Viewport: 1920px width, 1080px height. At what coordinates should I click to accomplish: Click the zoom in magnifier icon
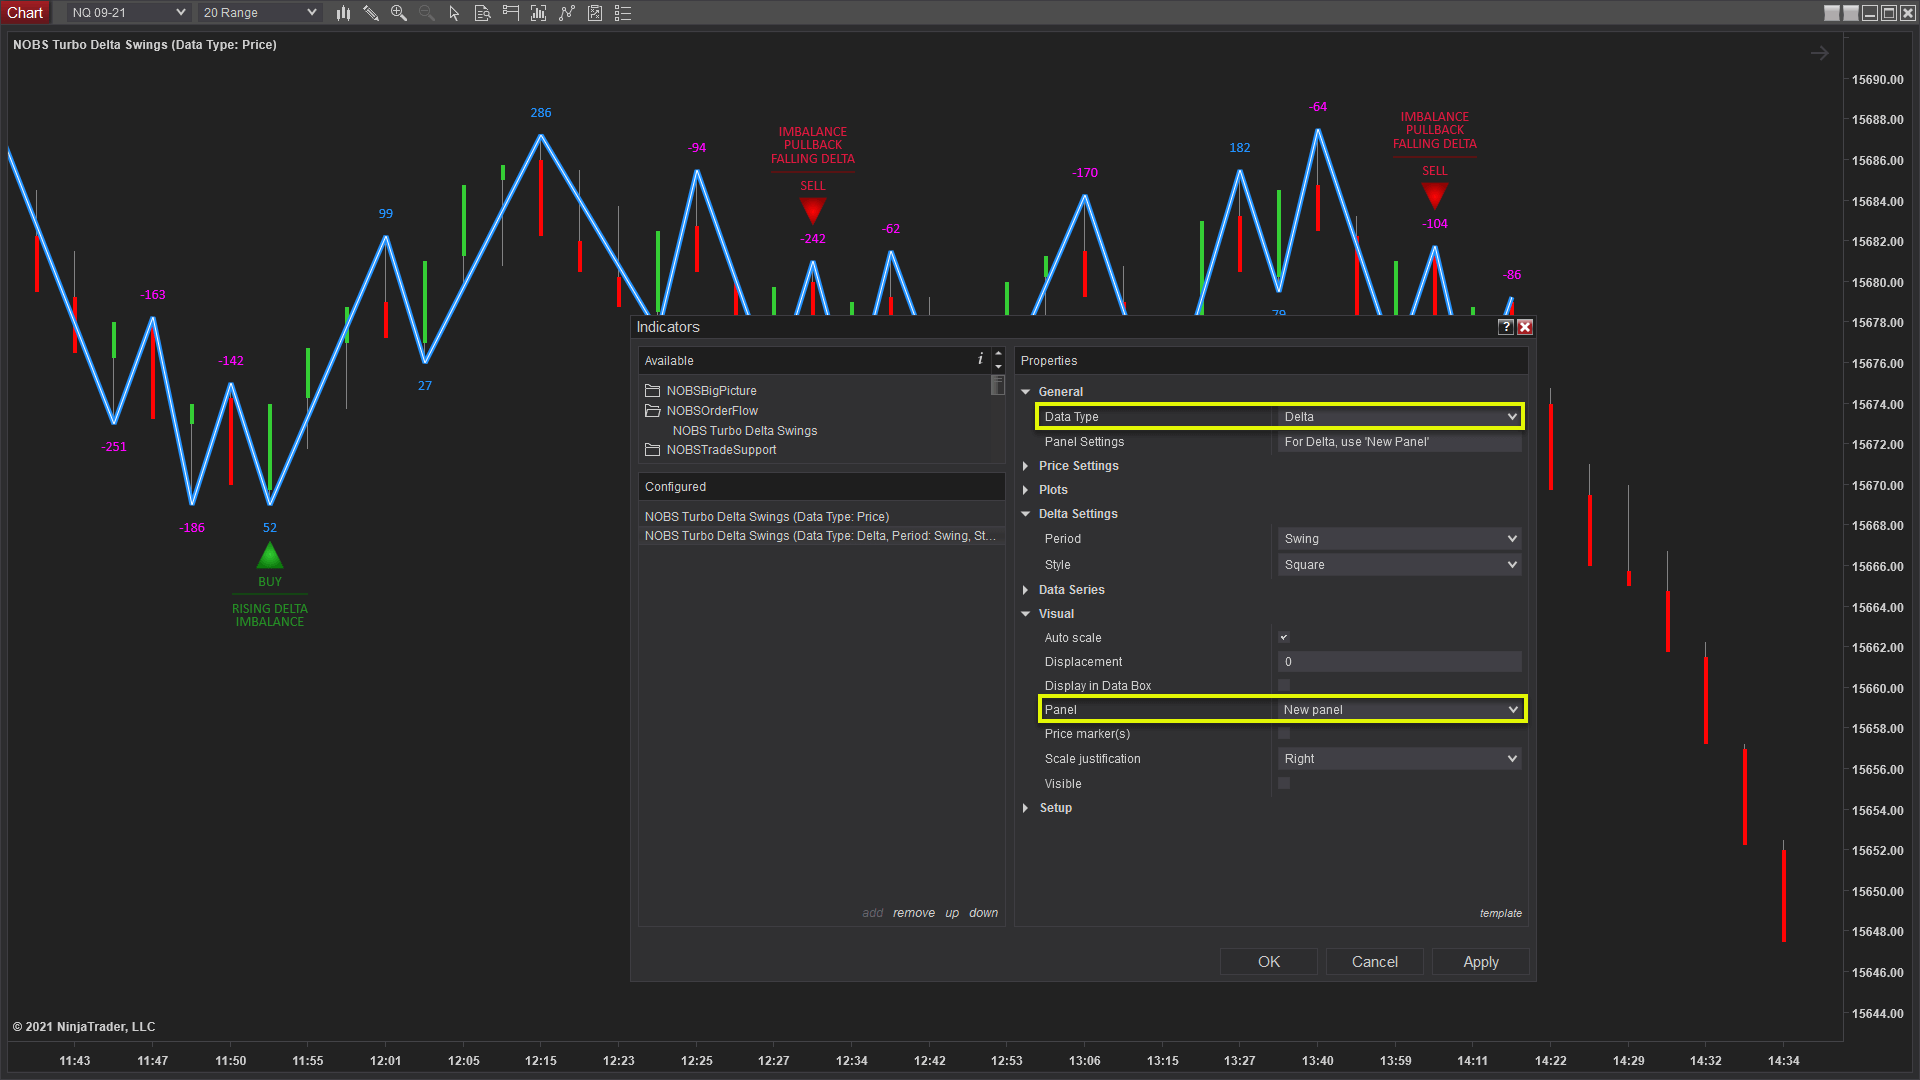pyautogui.click(x=399, y=13)
